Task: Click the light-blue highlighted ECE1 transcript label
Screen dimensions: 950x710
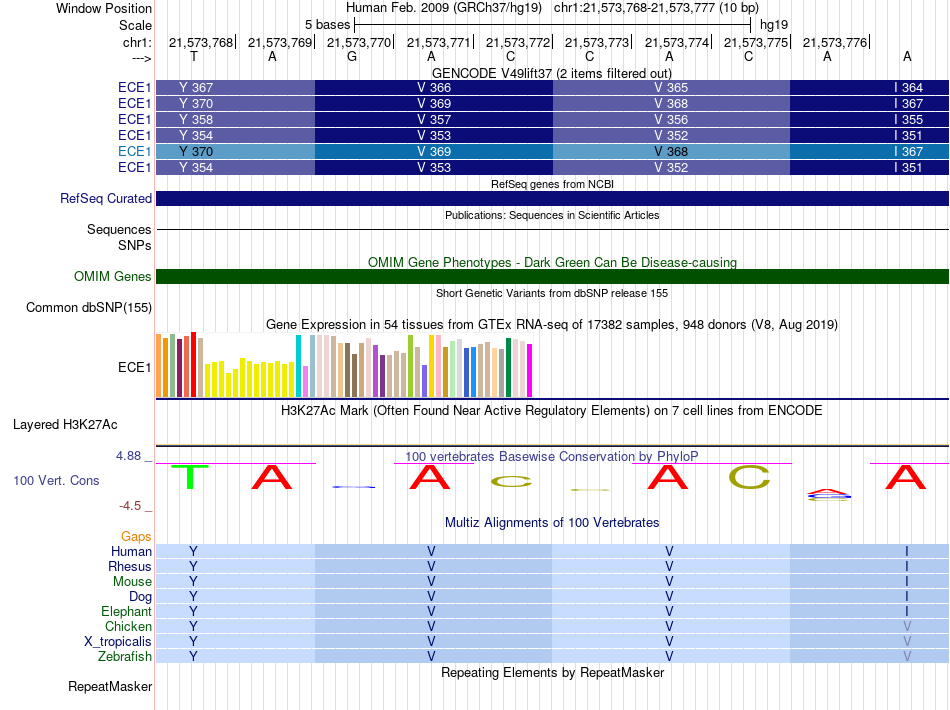Action: pyautogui.click(x=134, y=151)
